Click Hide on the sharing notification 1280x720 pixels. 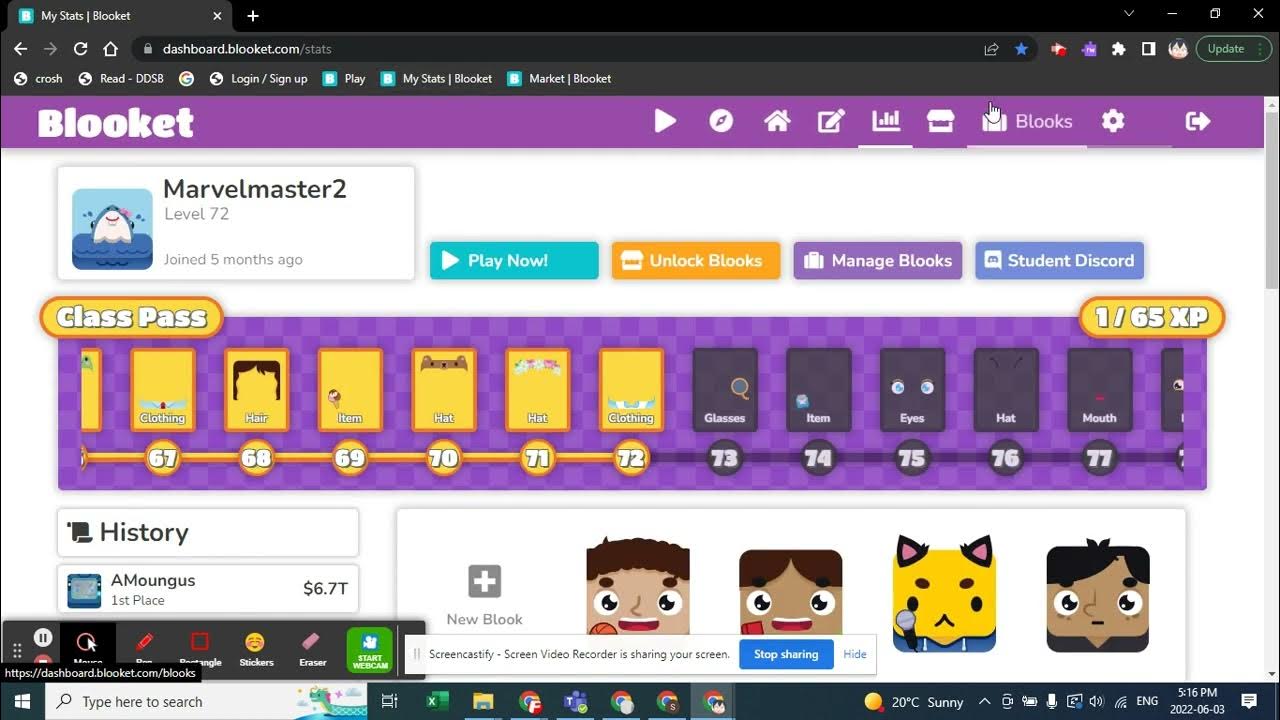pyautogui.click(x=855, y=654)
